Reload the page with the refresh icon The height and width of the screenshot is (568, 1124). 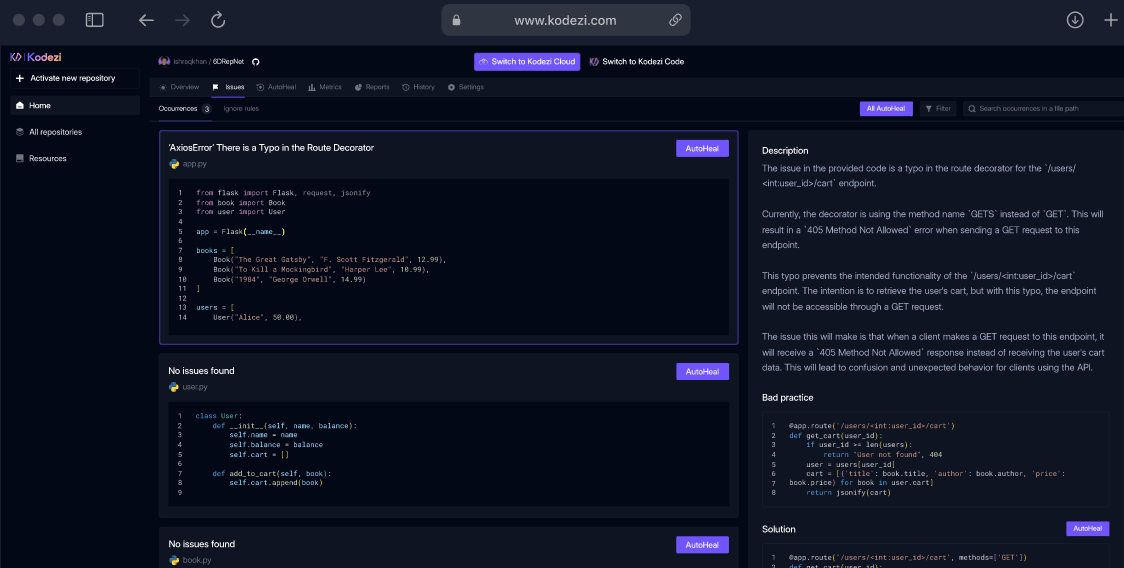click(218, 20)
